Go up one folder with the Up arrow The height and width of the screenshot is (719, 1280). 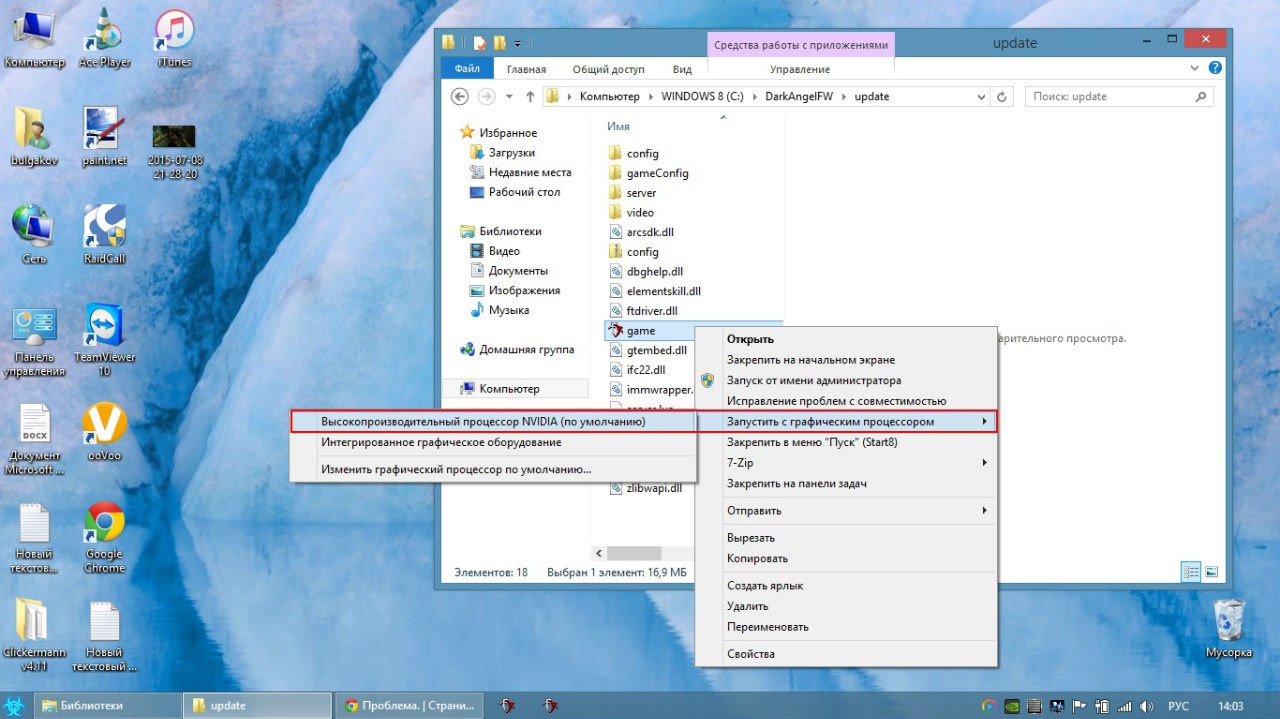point(529,97)
